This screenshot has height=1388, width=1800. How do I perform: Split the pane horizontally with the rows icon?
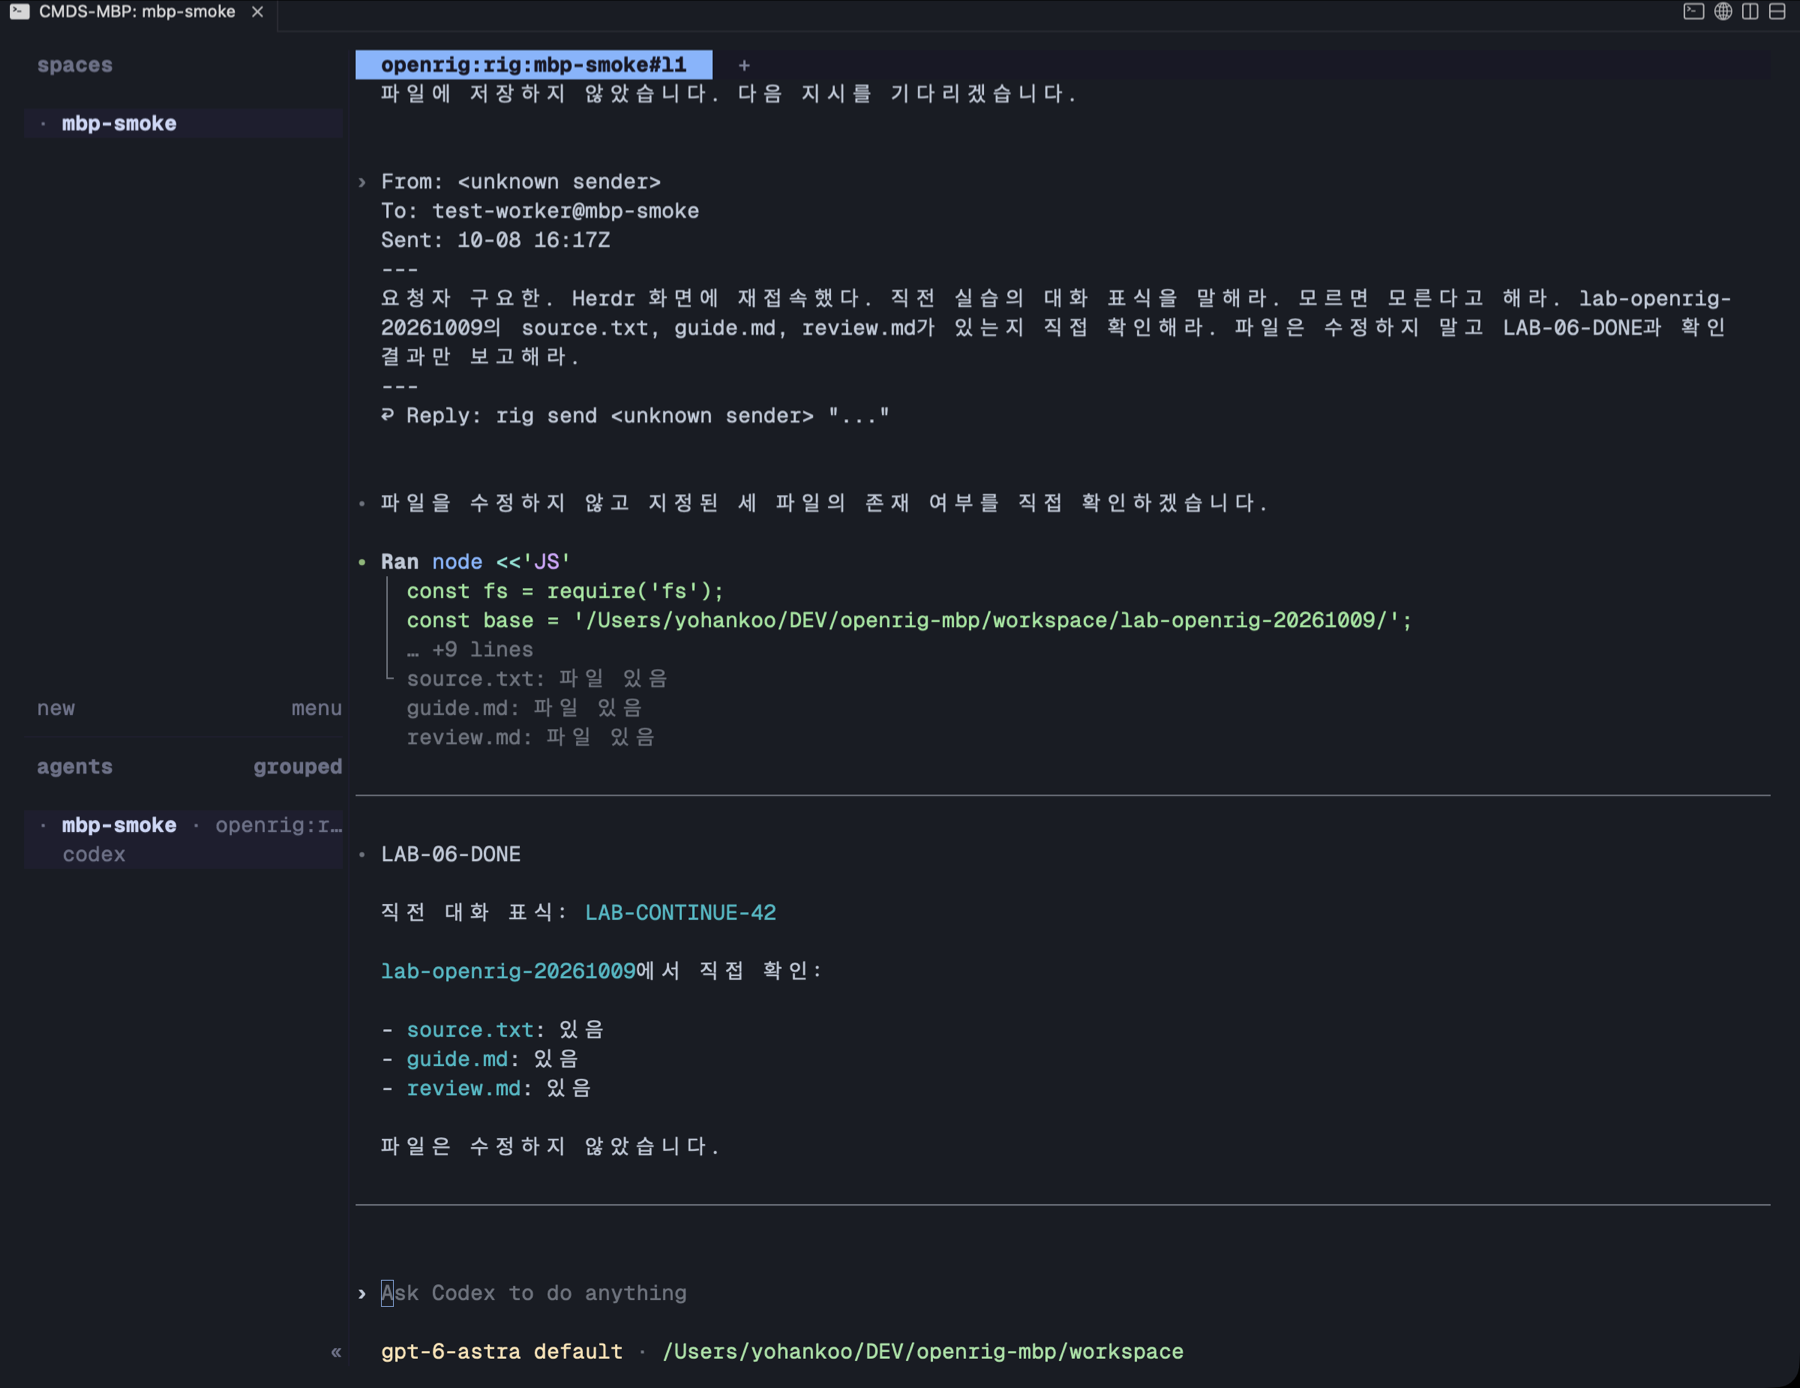(1777, 12)
